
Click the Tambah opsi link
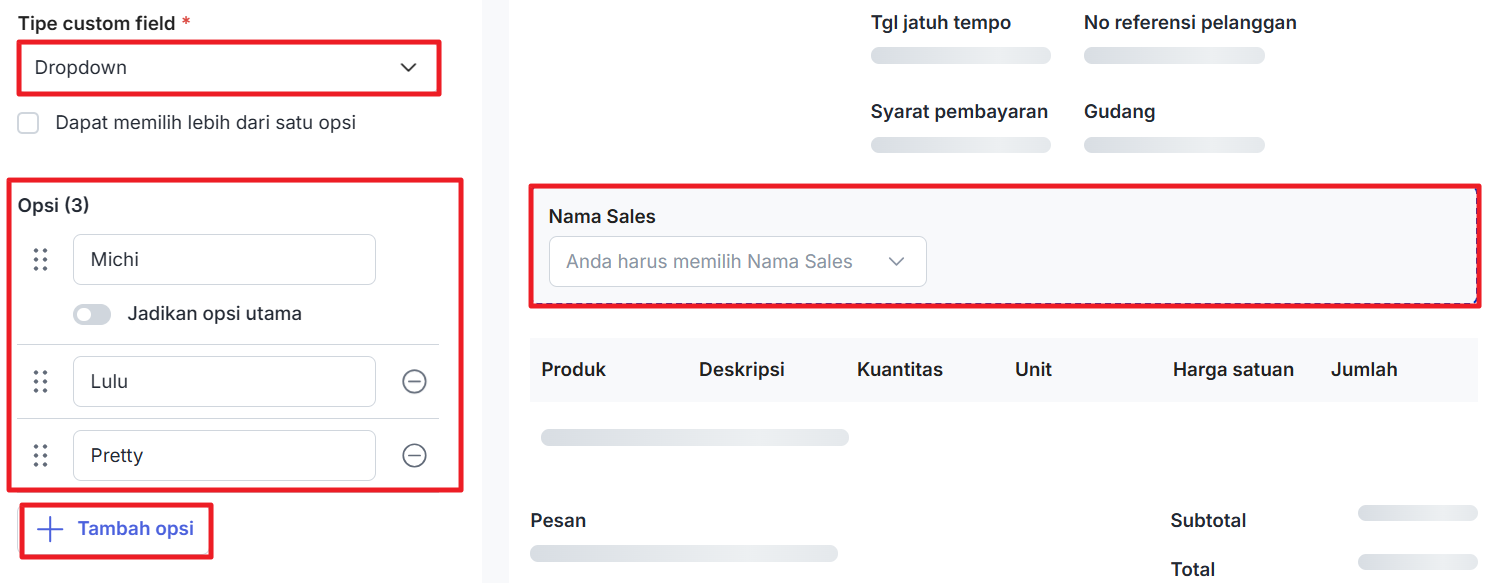pyautogui.click(x=136, y=529)
